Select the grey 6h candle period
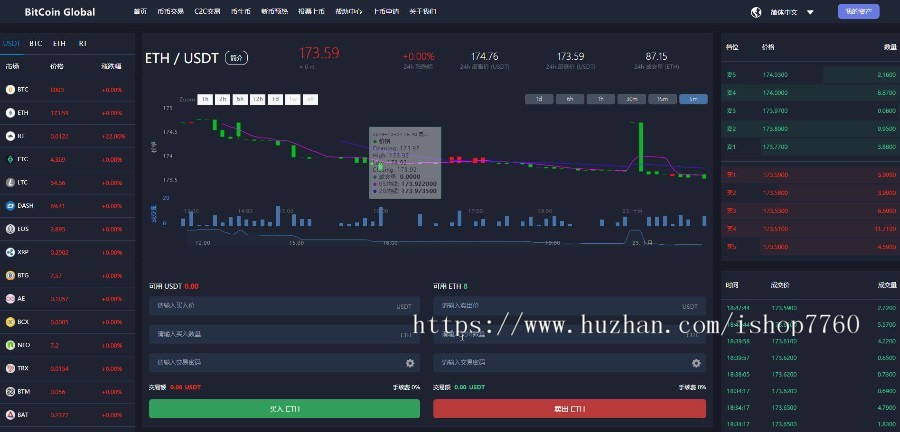 tap(570, 99)
